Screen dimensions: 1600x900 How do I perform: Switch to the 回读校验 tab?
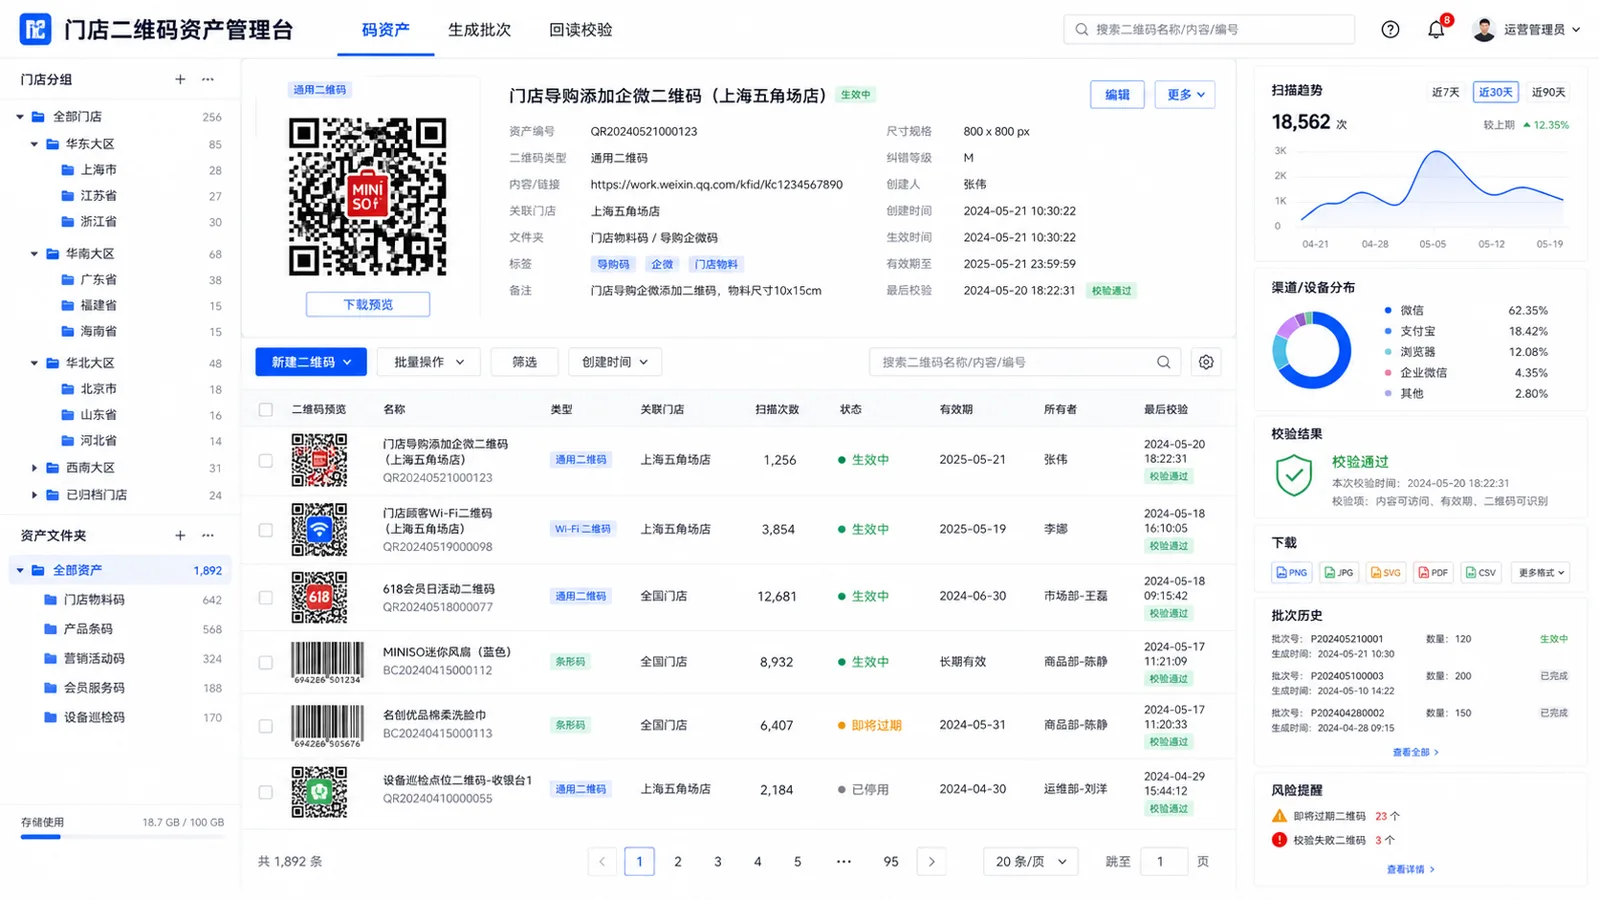click(581, 30)
